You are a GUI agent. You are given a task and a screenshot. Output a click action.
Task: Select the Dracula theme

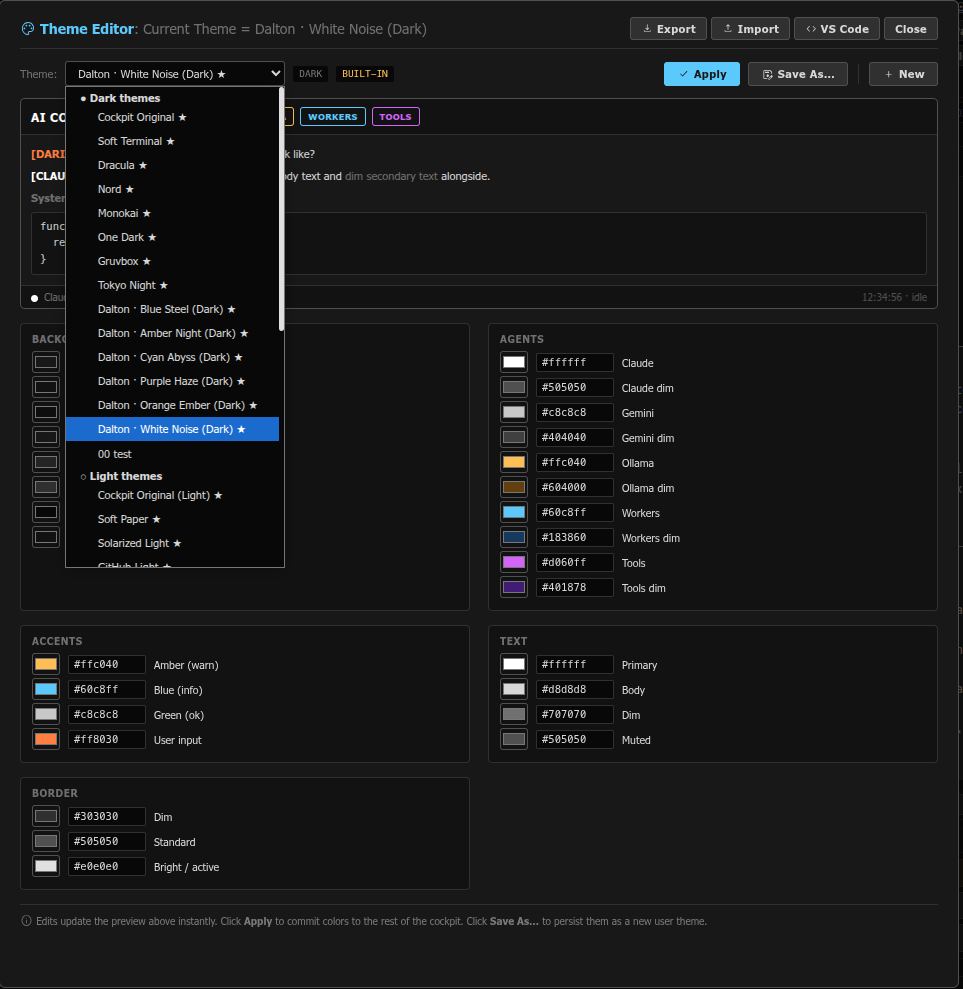172,165
